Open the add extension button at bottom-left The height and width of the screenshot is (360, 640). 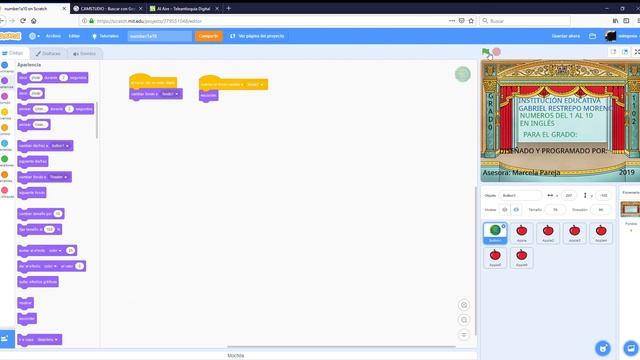pyautogui.click(x=6, y=338)
